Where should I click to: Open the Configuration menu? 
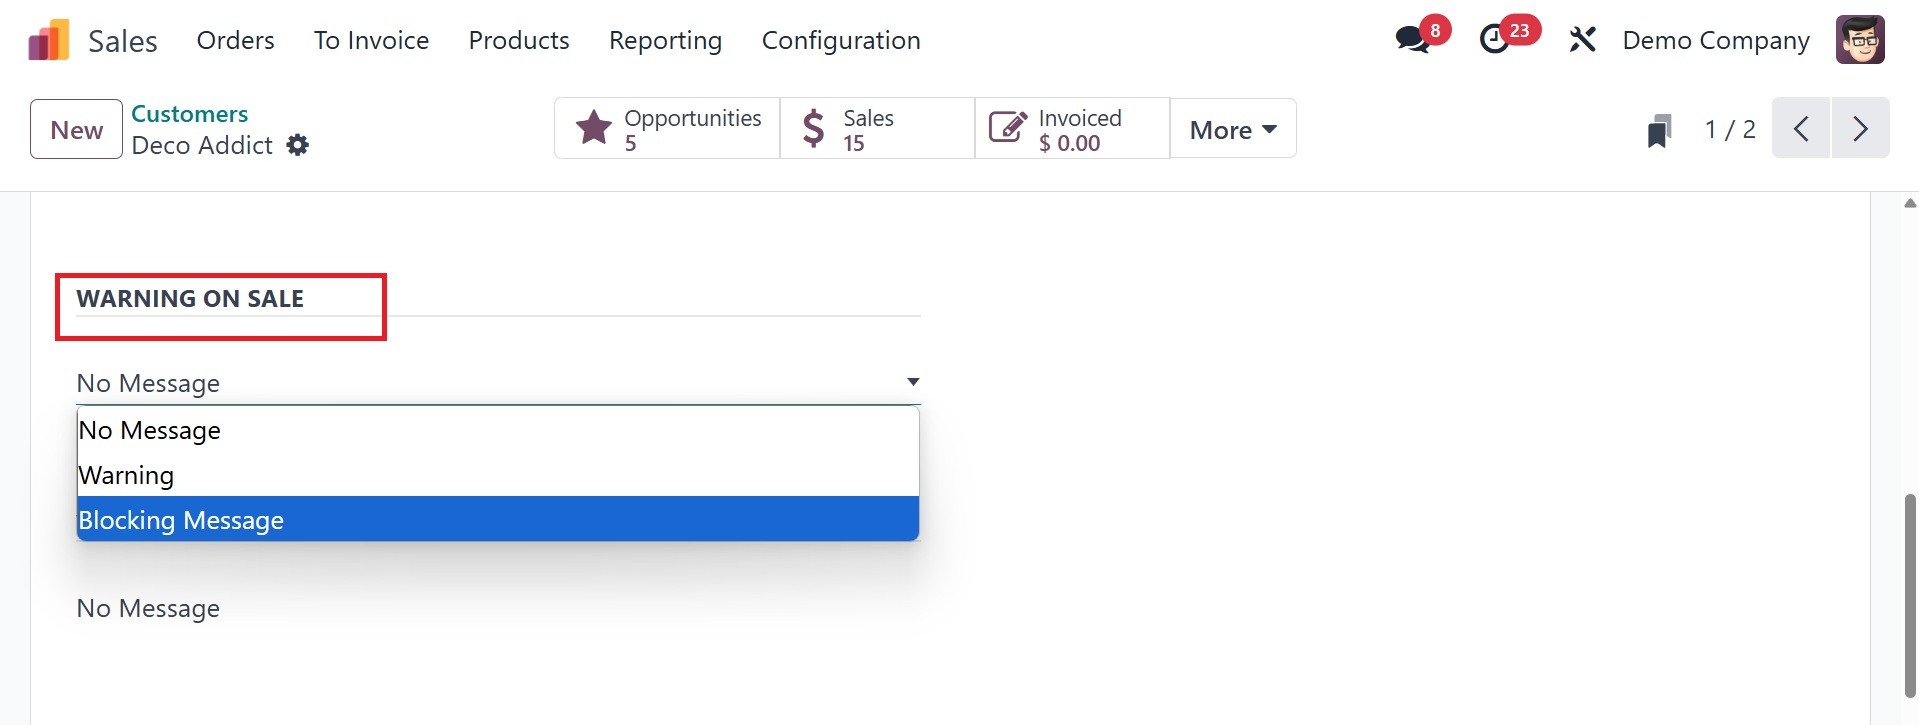click(841, 41)
